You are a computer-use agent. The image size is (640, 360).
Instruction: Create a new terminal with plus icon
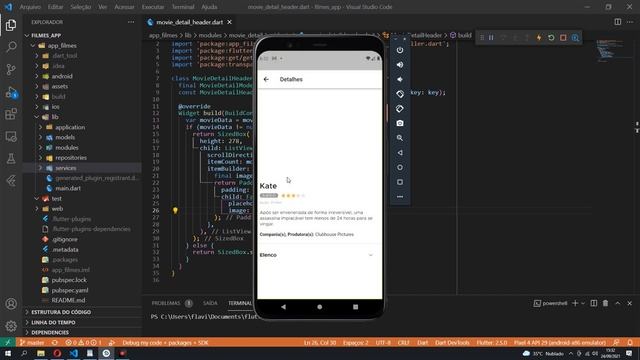pos(575,303)
